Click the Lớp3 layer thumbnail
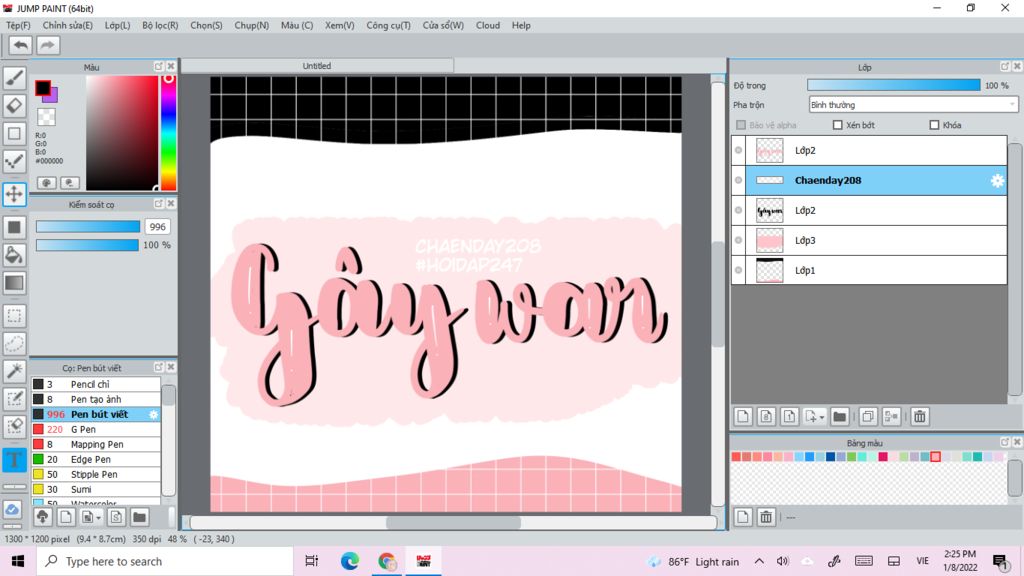The height and width of the screenshot is (576, 1024). click(769, 240)
